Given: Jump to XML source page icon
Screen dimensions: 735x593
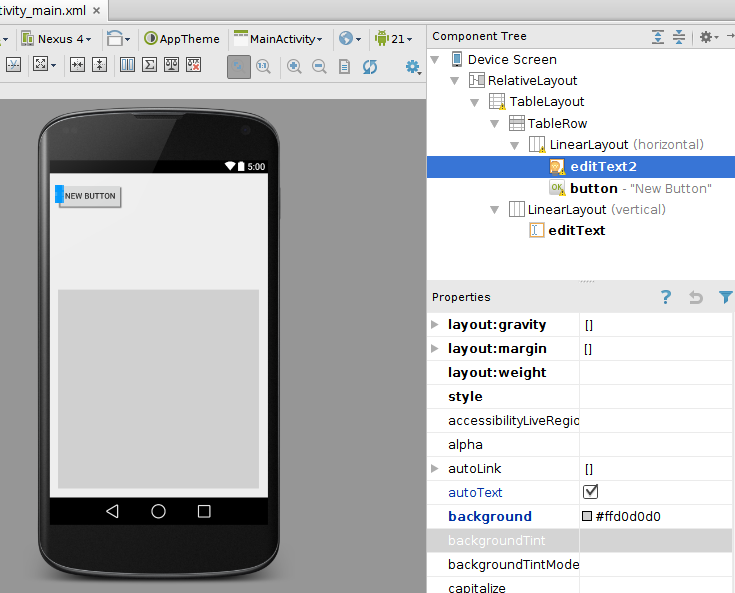Looking at the screenshot, I should coord(344,67).
